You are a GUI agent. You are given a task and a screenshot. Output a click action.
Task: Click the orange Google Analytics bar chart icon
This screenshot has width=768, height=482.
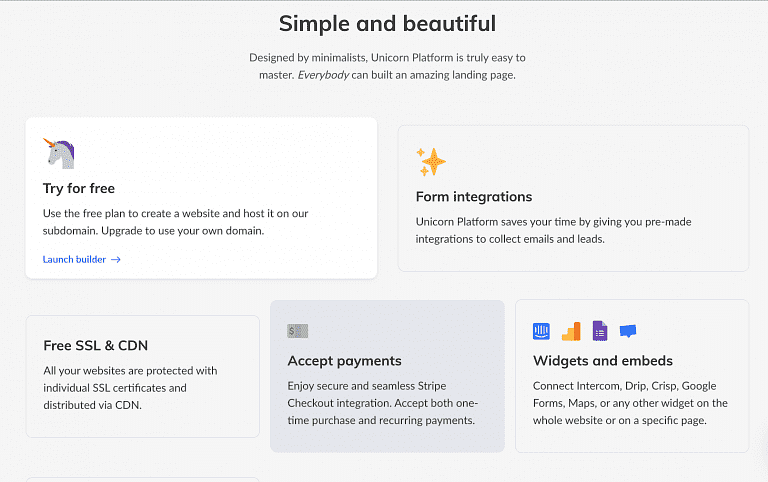click(571, 331)
